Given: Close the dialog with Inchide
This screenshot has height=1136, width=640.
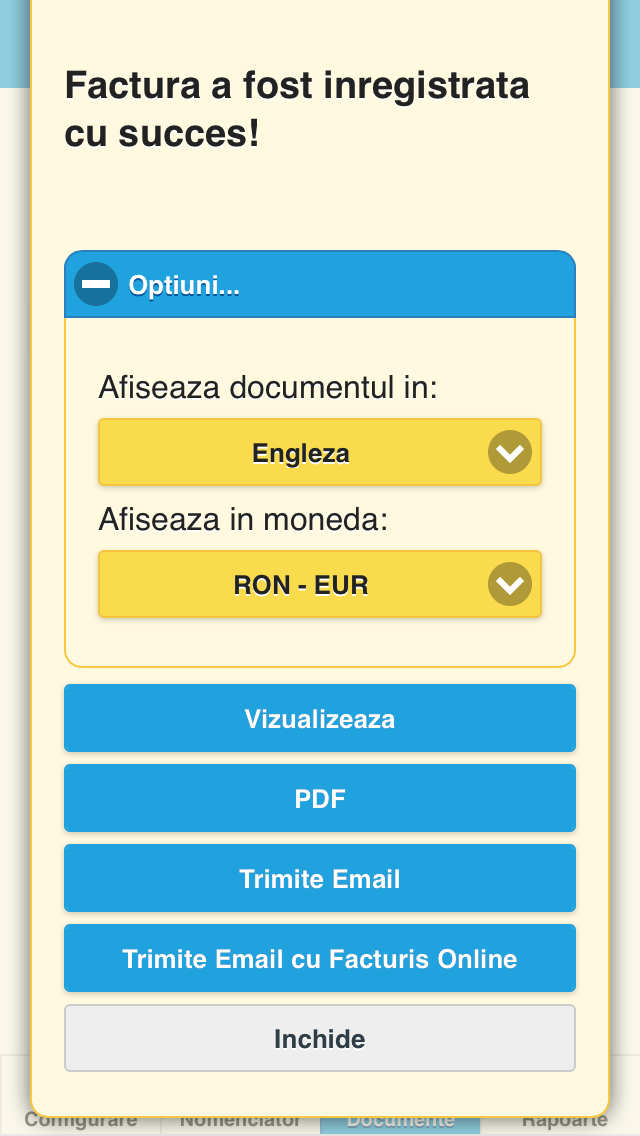Looking at the screenshot, I should tap(320, 1038).
